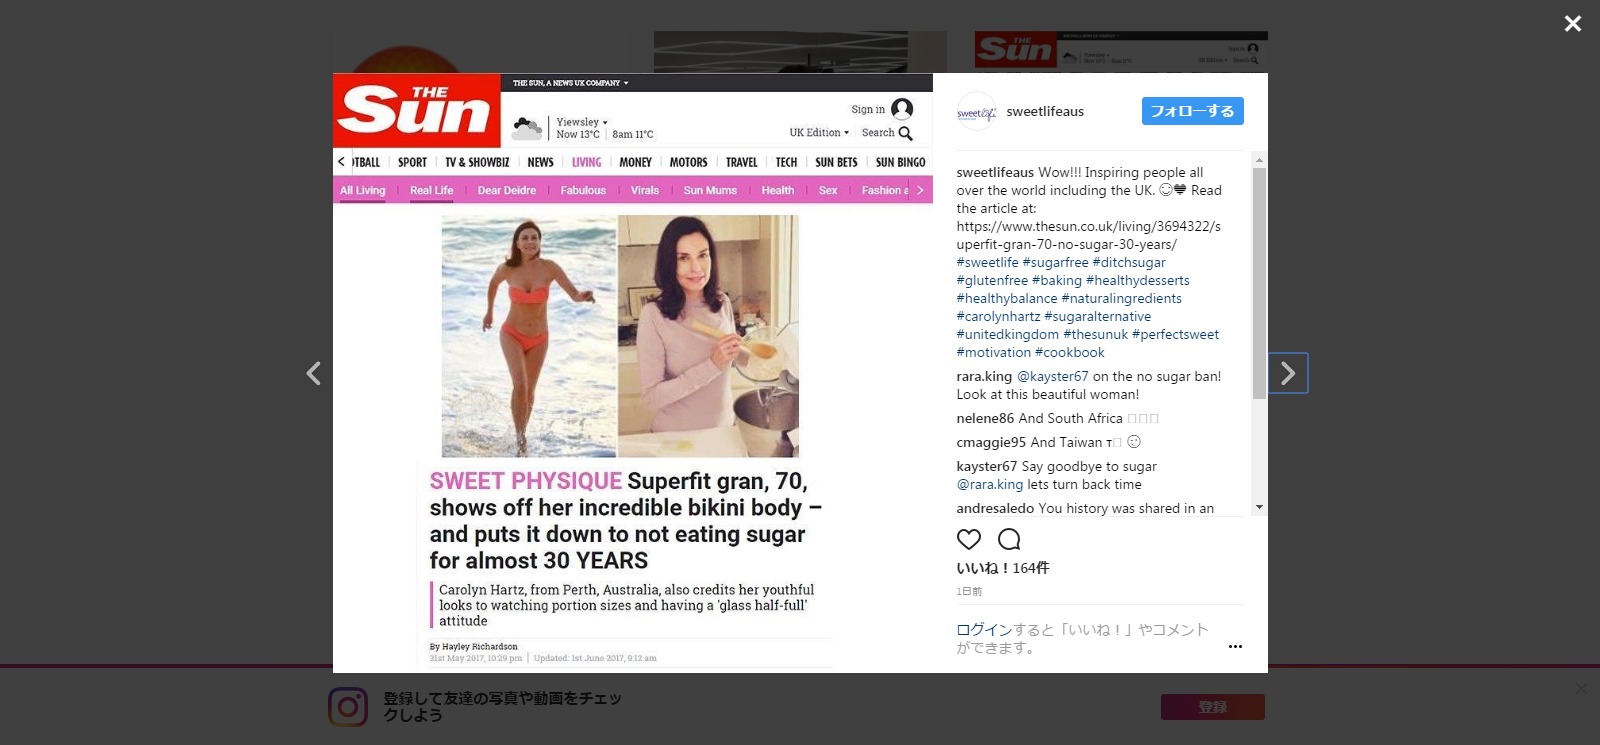
Task: Like the post with the heart icon
Action: click(x=969, y=539)
